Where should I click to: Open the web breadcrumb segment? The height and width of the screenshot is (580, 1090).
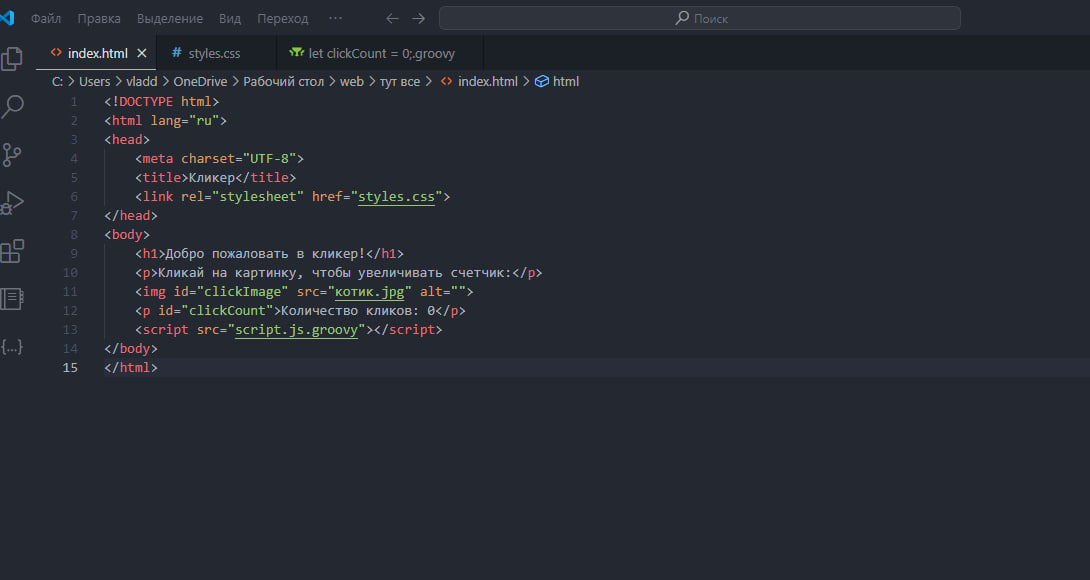pos(352,81)
